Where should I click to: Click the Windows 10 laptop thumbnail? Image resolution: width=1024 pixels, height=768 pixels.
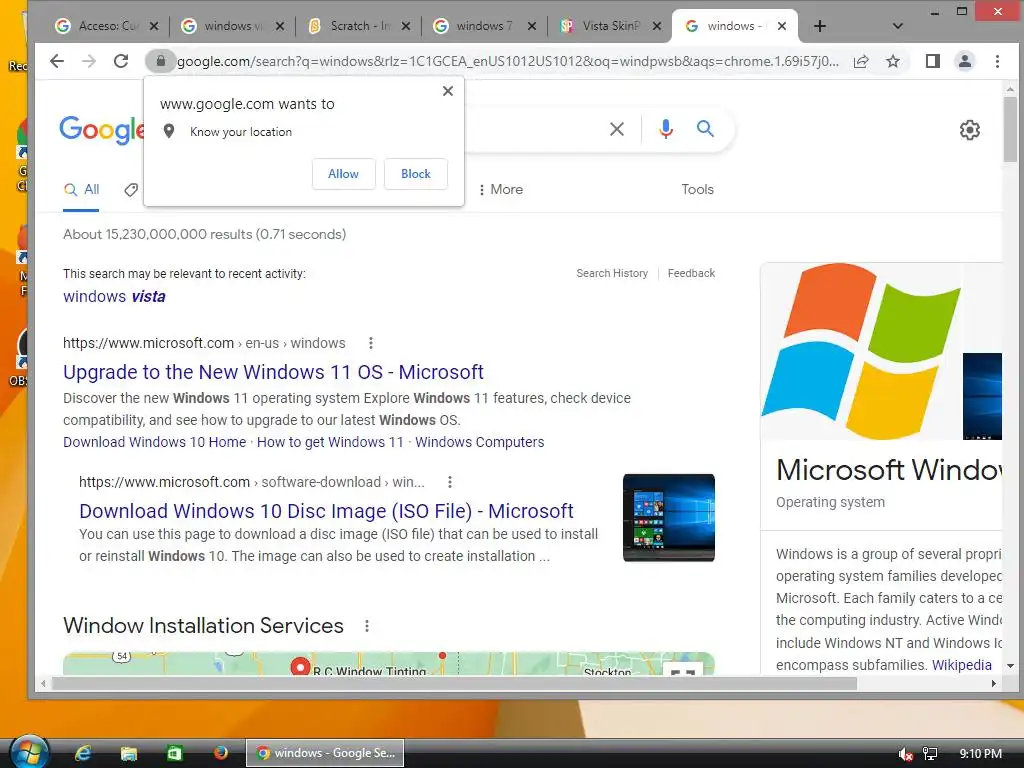(669, 518)
